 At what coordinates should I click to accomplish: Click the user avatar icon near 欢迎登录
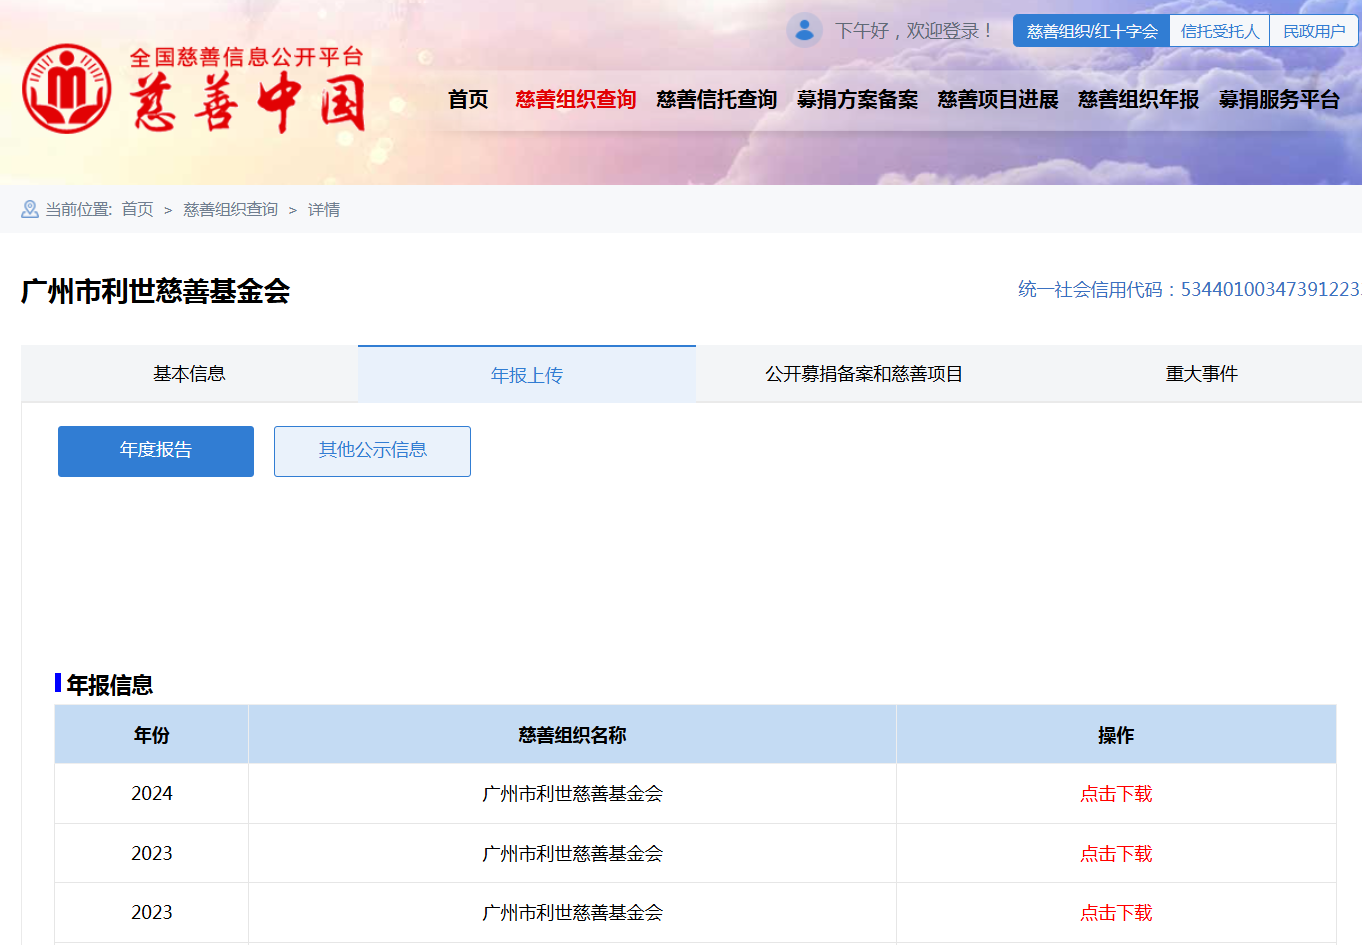[805, 30]
